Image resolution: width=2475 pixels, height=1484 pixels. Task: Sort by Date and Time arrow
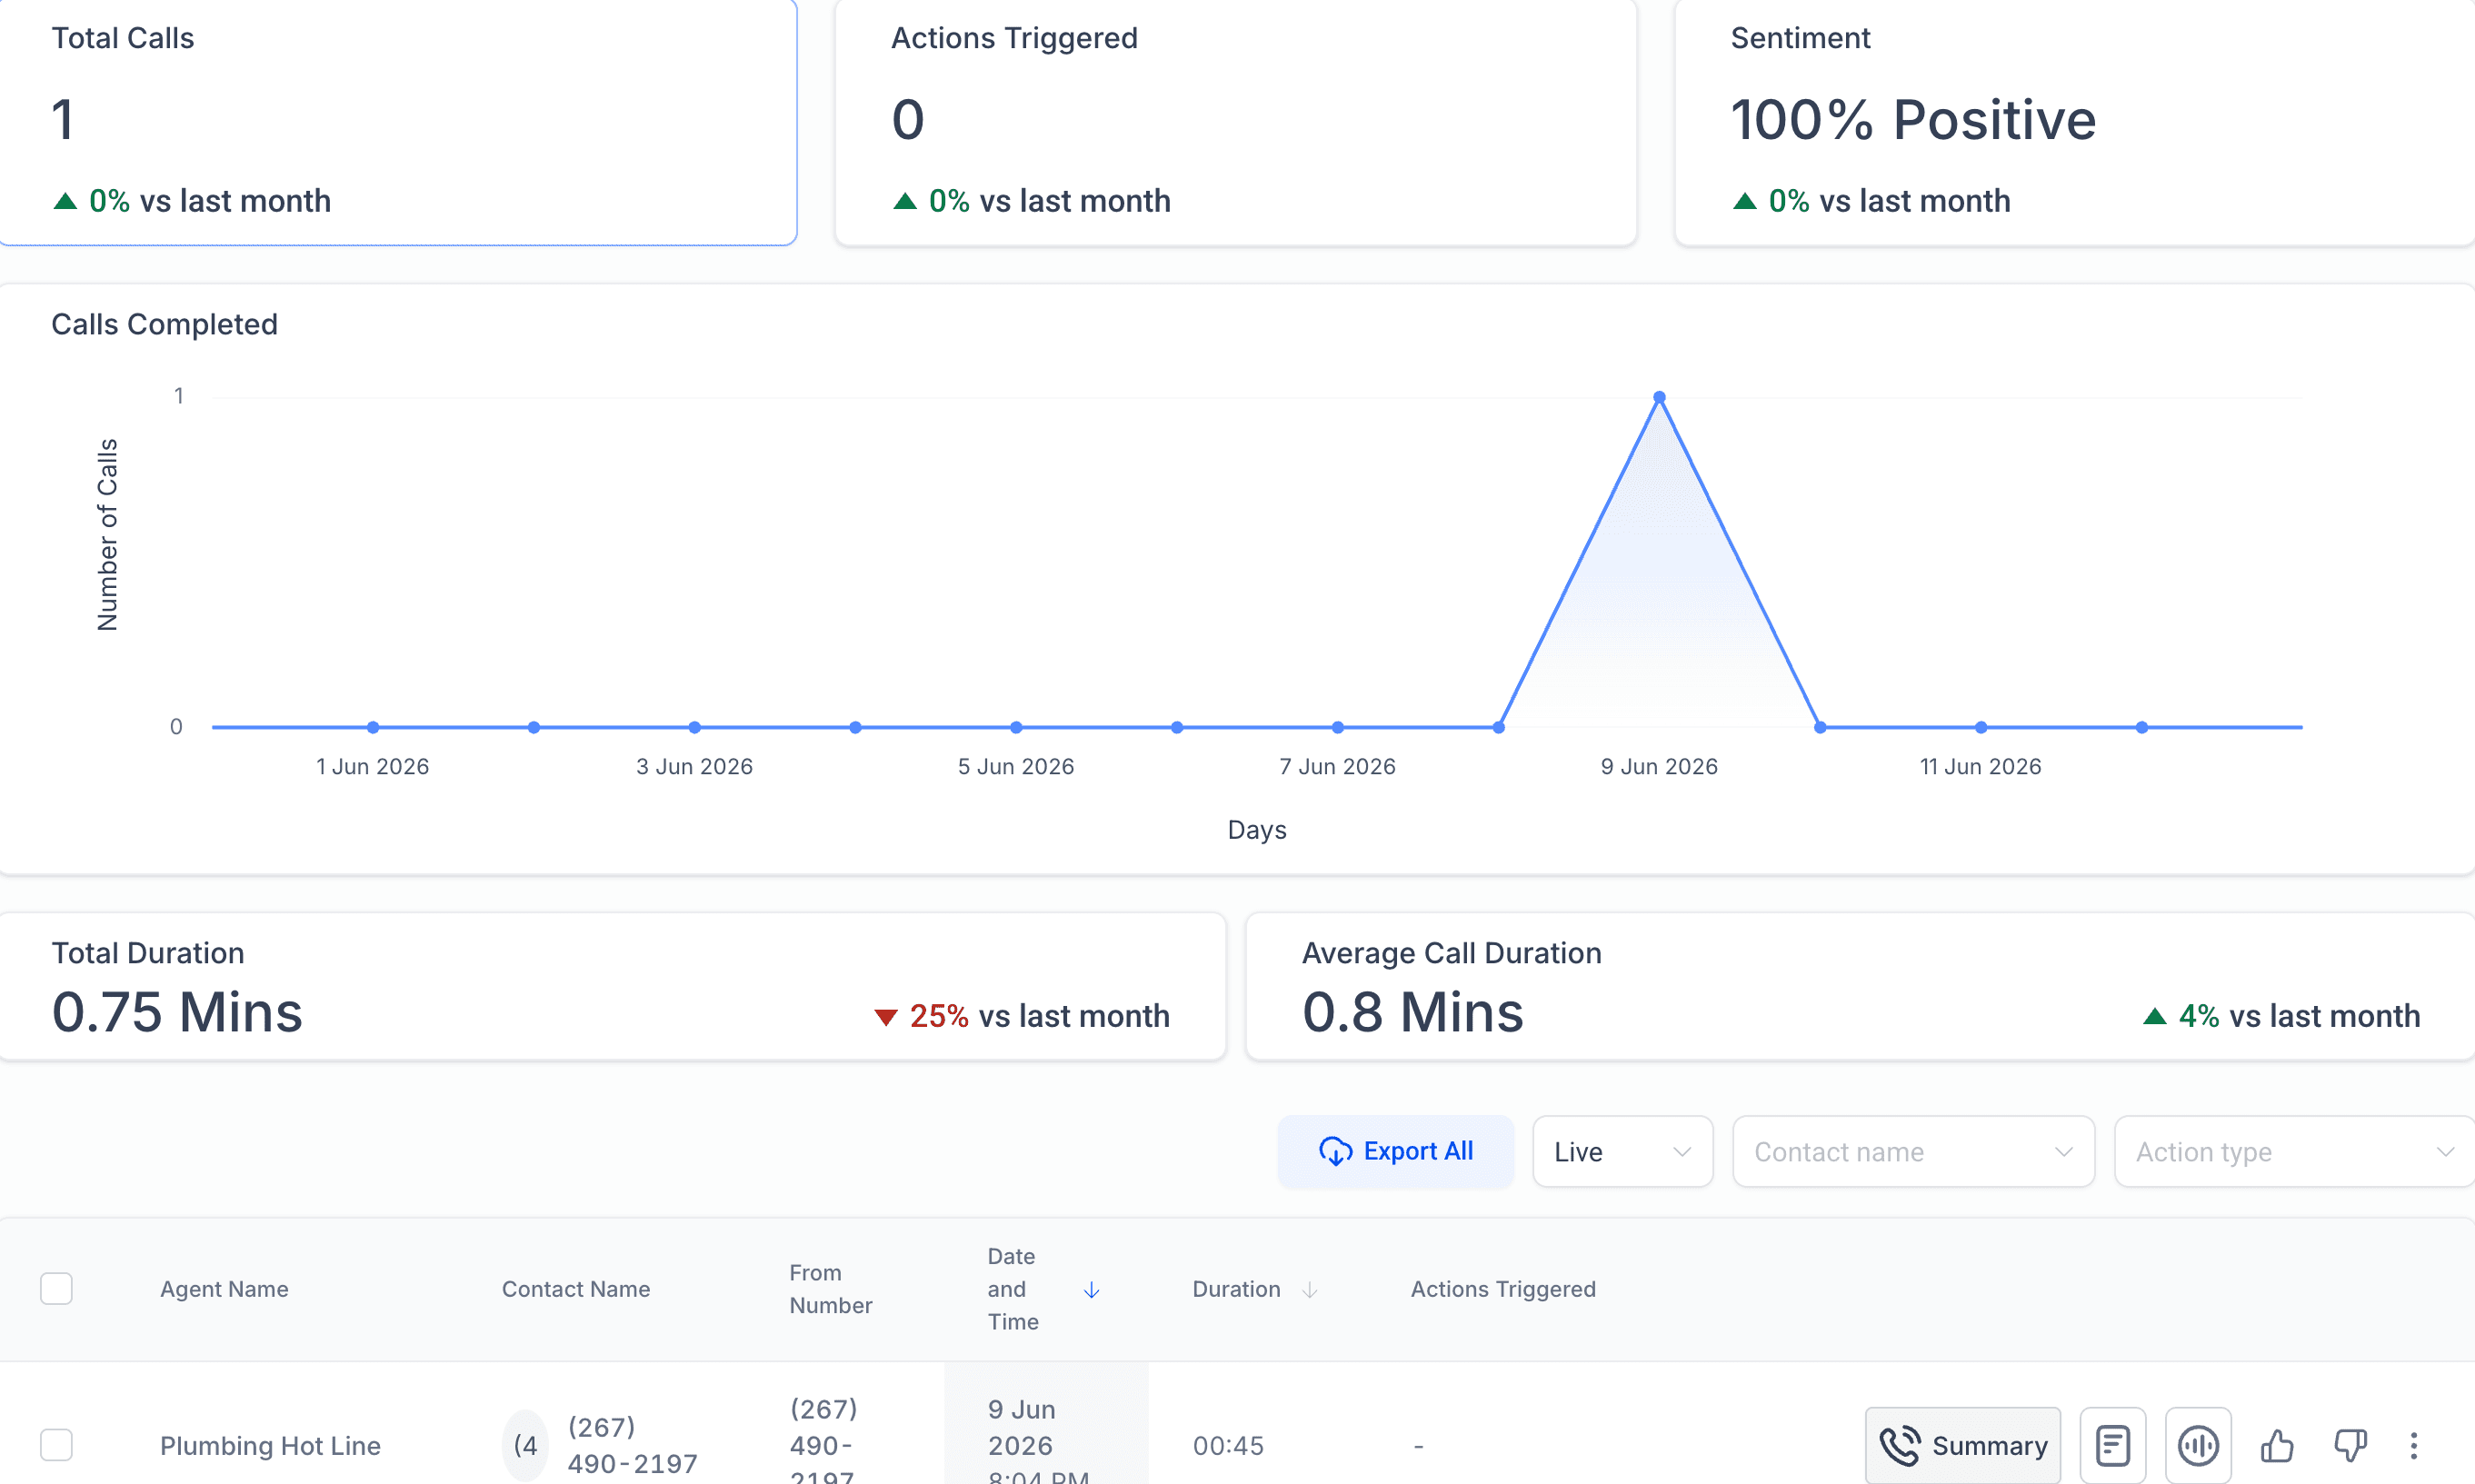point(1091,1290)
